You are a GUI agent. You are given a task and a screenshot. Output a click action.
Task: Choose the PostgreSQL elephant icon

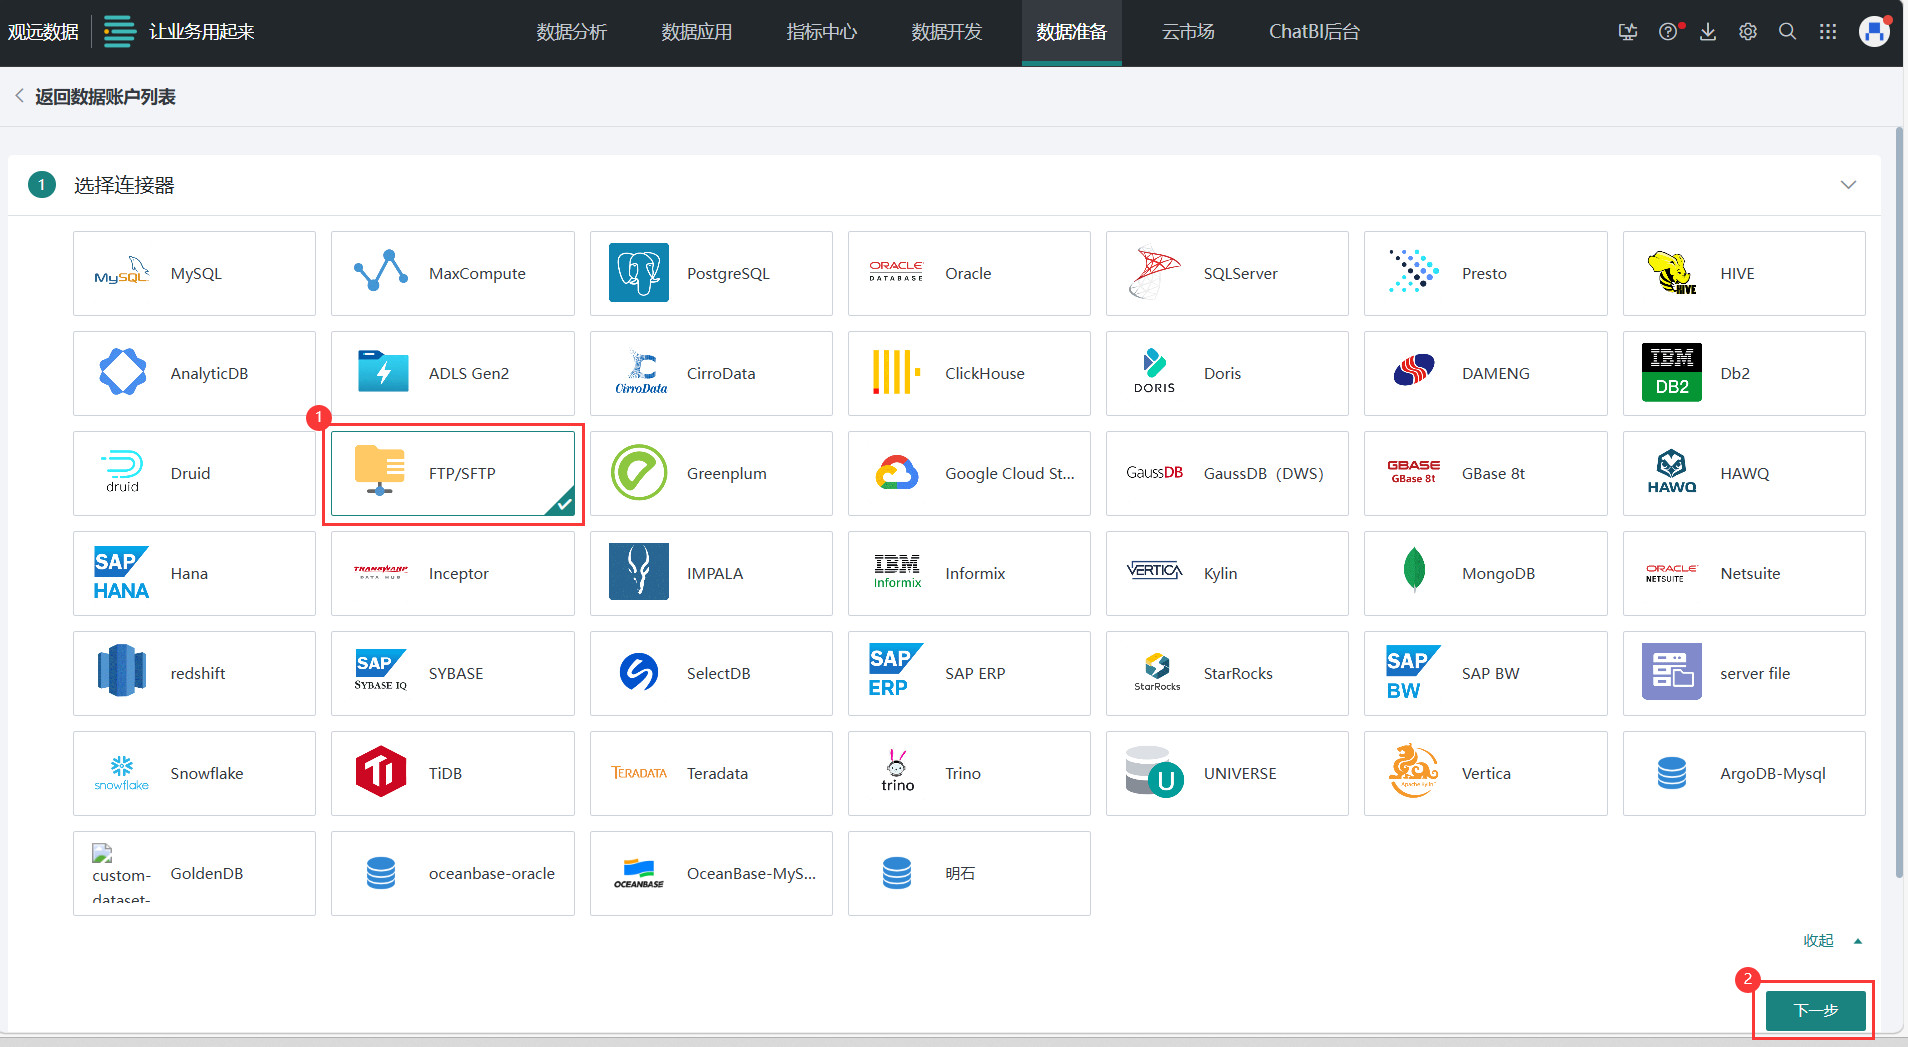(638, 273)
